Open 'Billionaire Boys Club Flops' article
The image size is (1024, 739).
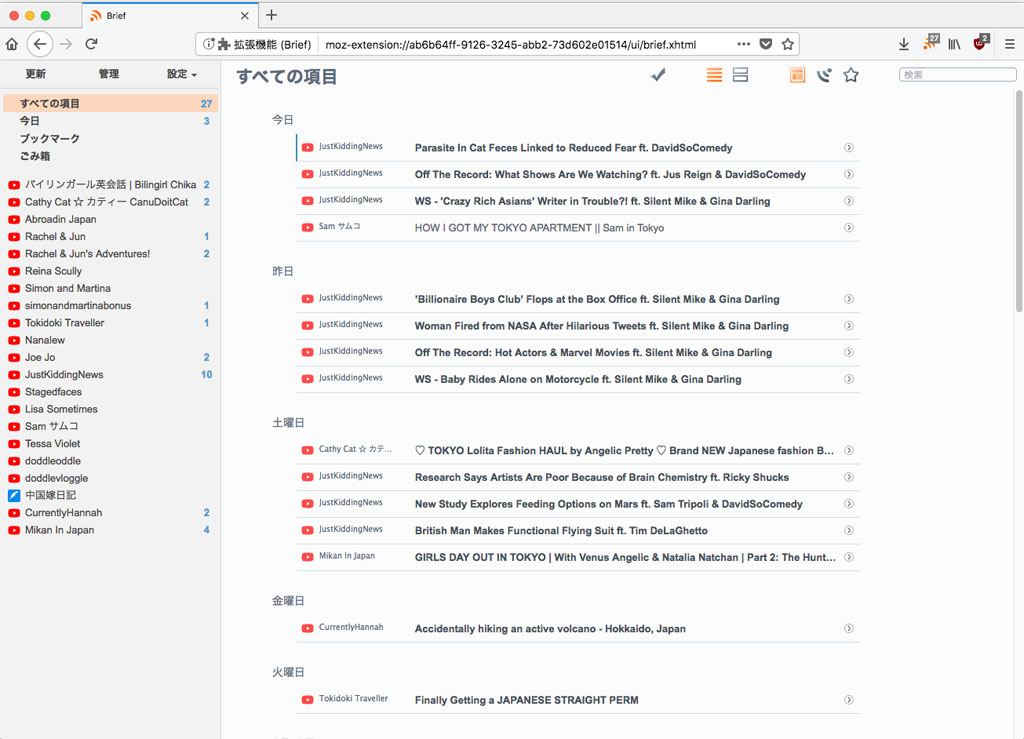click(x=597, y=299)
